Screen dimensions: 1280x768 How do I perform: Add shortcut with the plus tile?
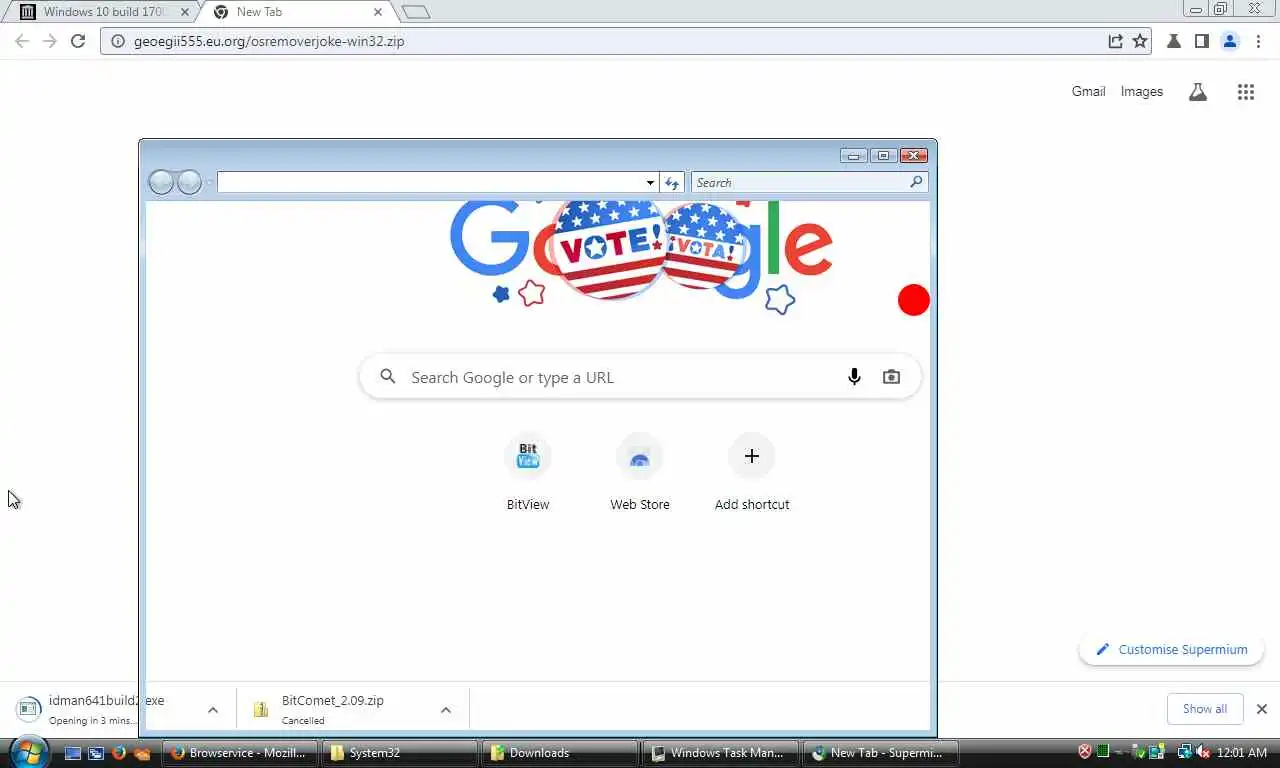click(x=752, y=473)
